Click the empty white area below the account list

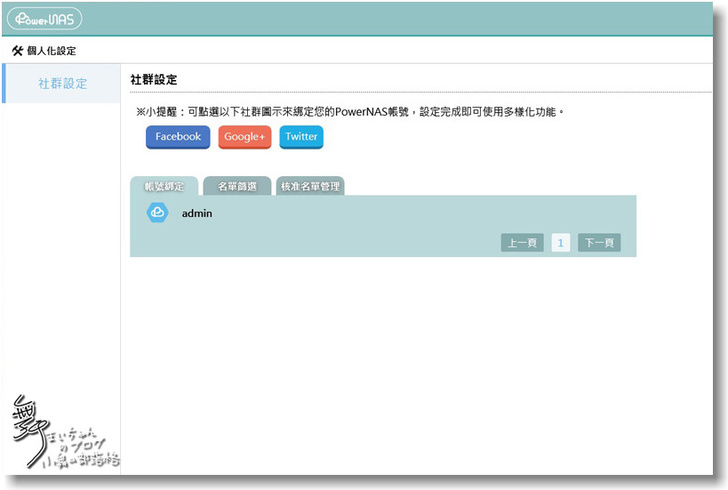[x=400, y=360]
